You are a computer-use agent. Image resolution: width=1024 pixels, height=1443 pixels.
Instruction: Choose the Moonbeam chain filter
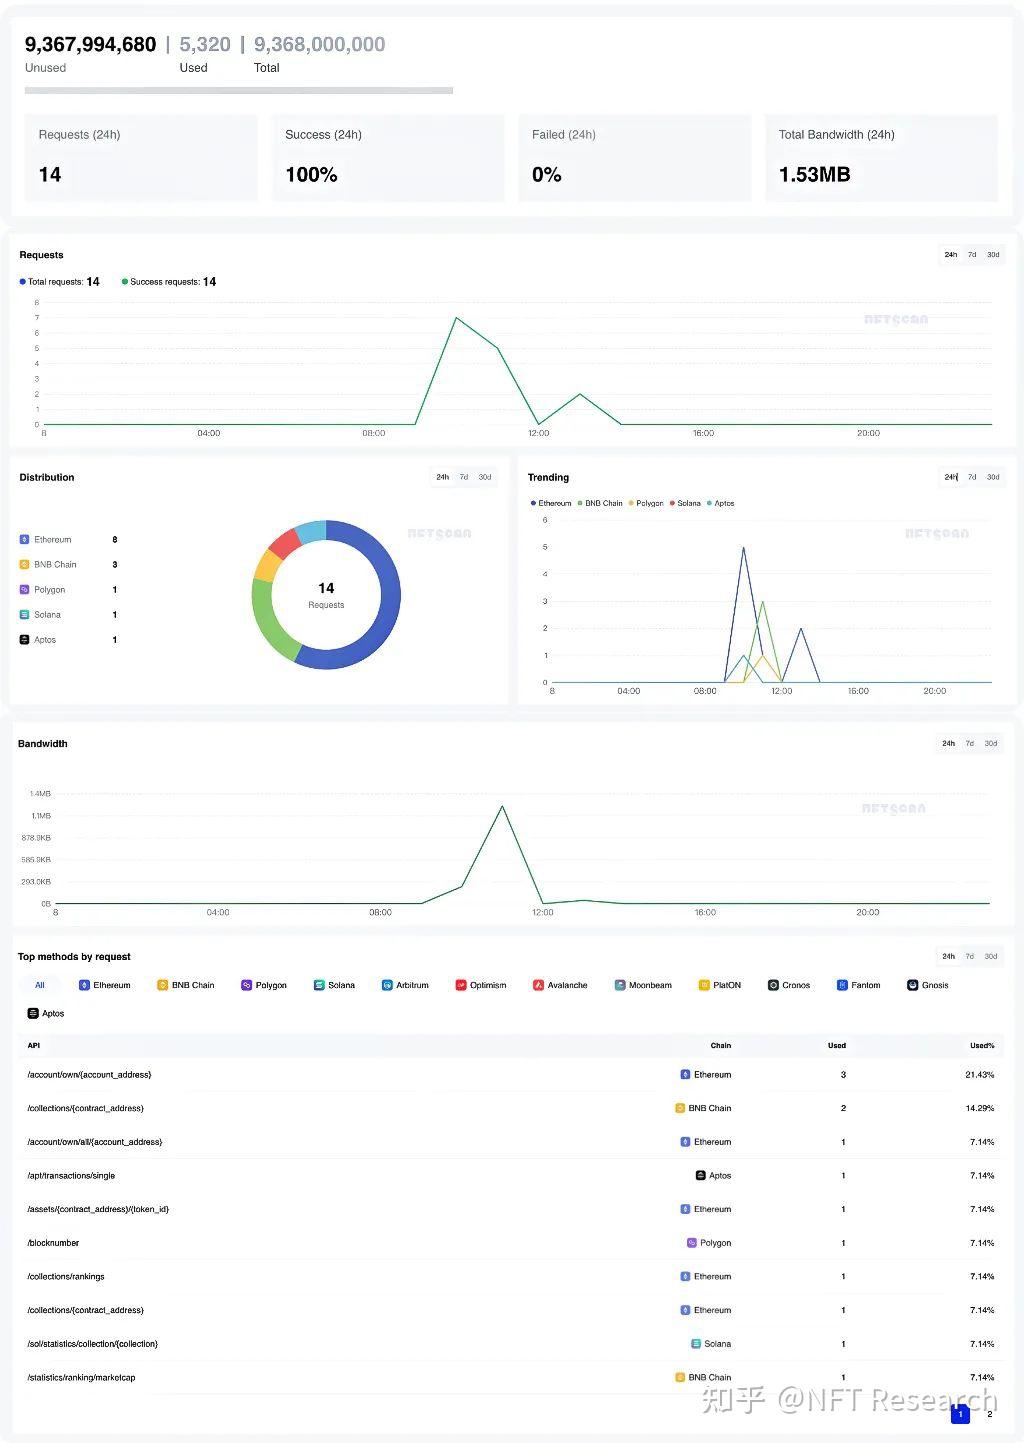tap(643, 985)
